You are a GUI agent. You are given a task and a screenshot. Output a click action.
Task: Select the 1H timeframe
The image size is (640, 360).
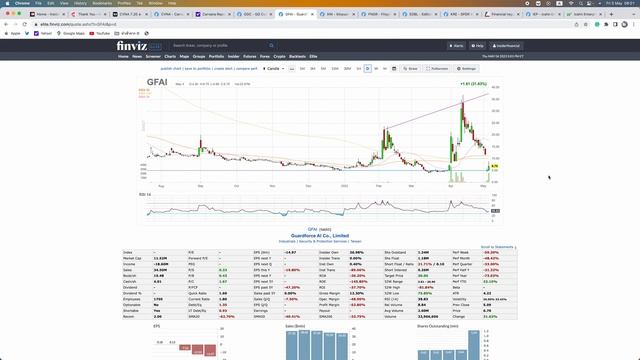click(359, 69)
